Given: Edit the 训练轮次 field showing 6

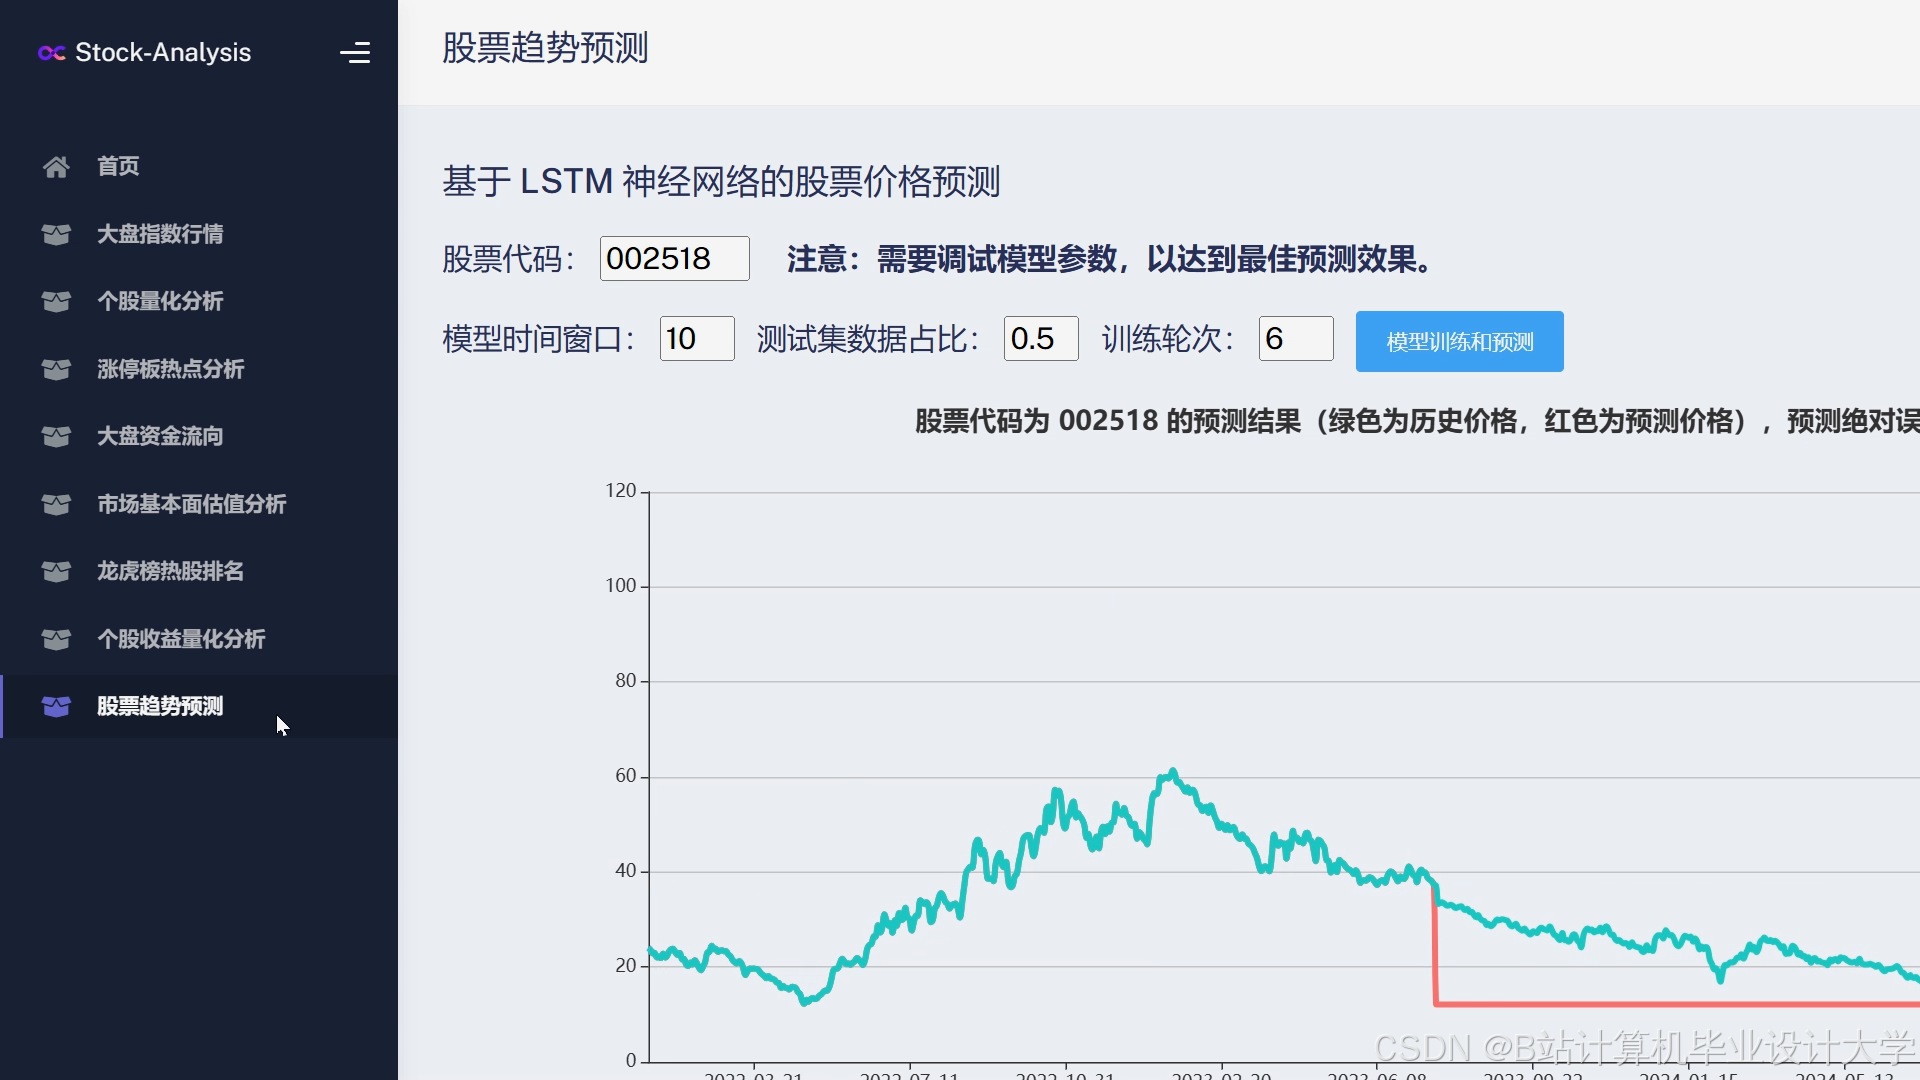Looking at the screenshot, I should click(1295, 339).
